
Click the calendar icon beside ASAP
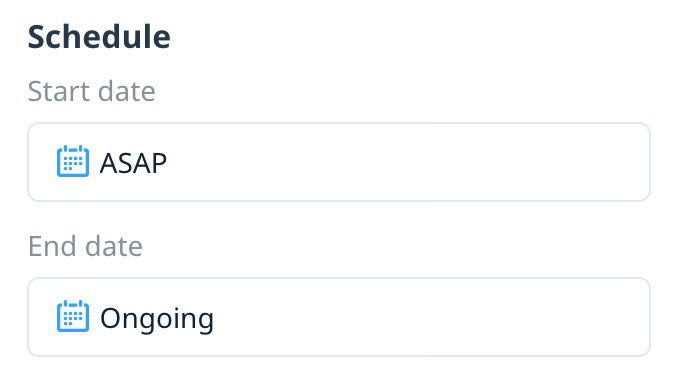[73, 161]
